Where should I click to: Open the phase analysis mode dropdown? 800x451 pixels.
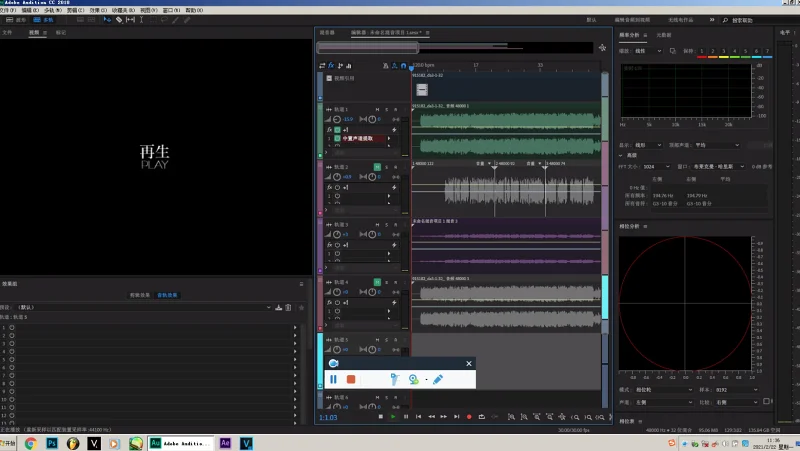664,390
